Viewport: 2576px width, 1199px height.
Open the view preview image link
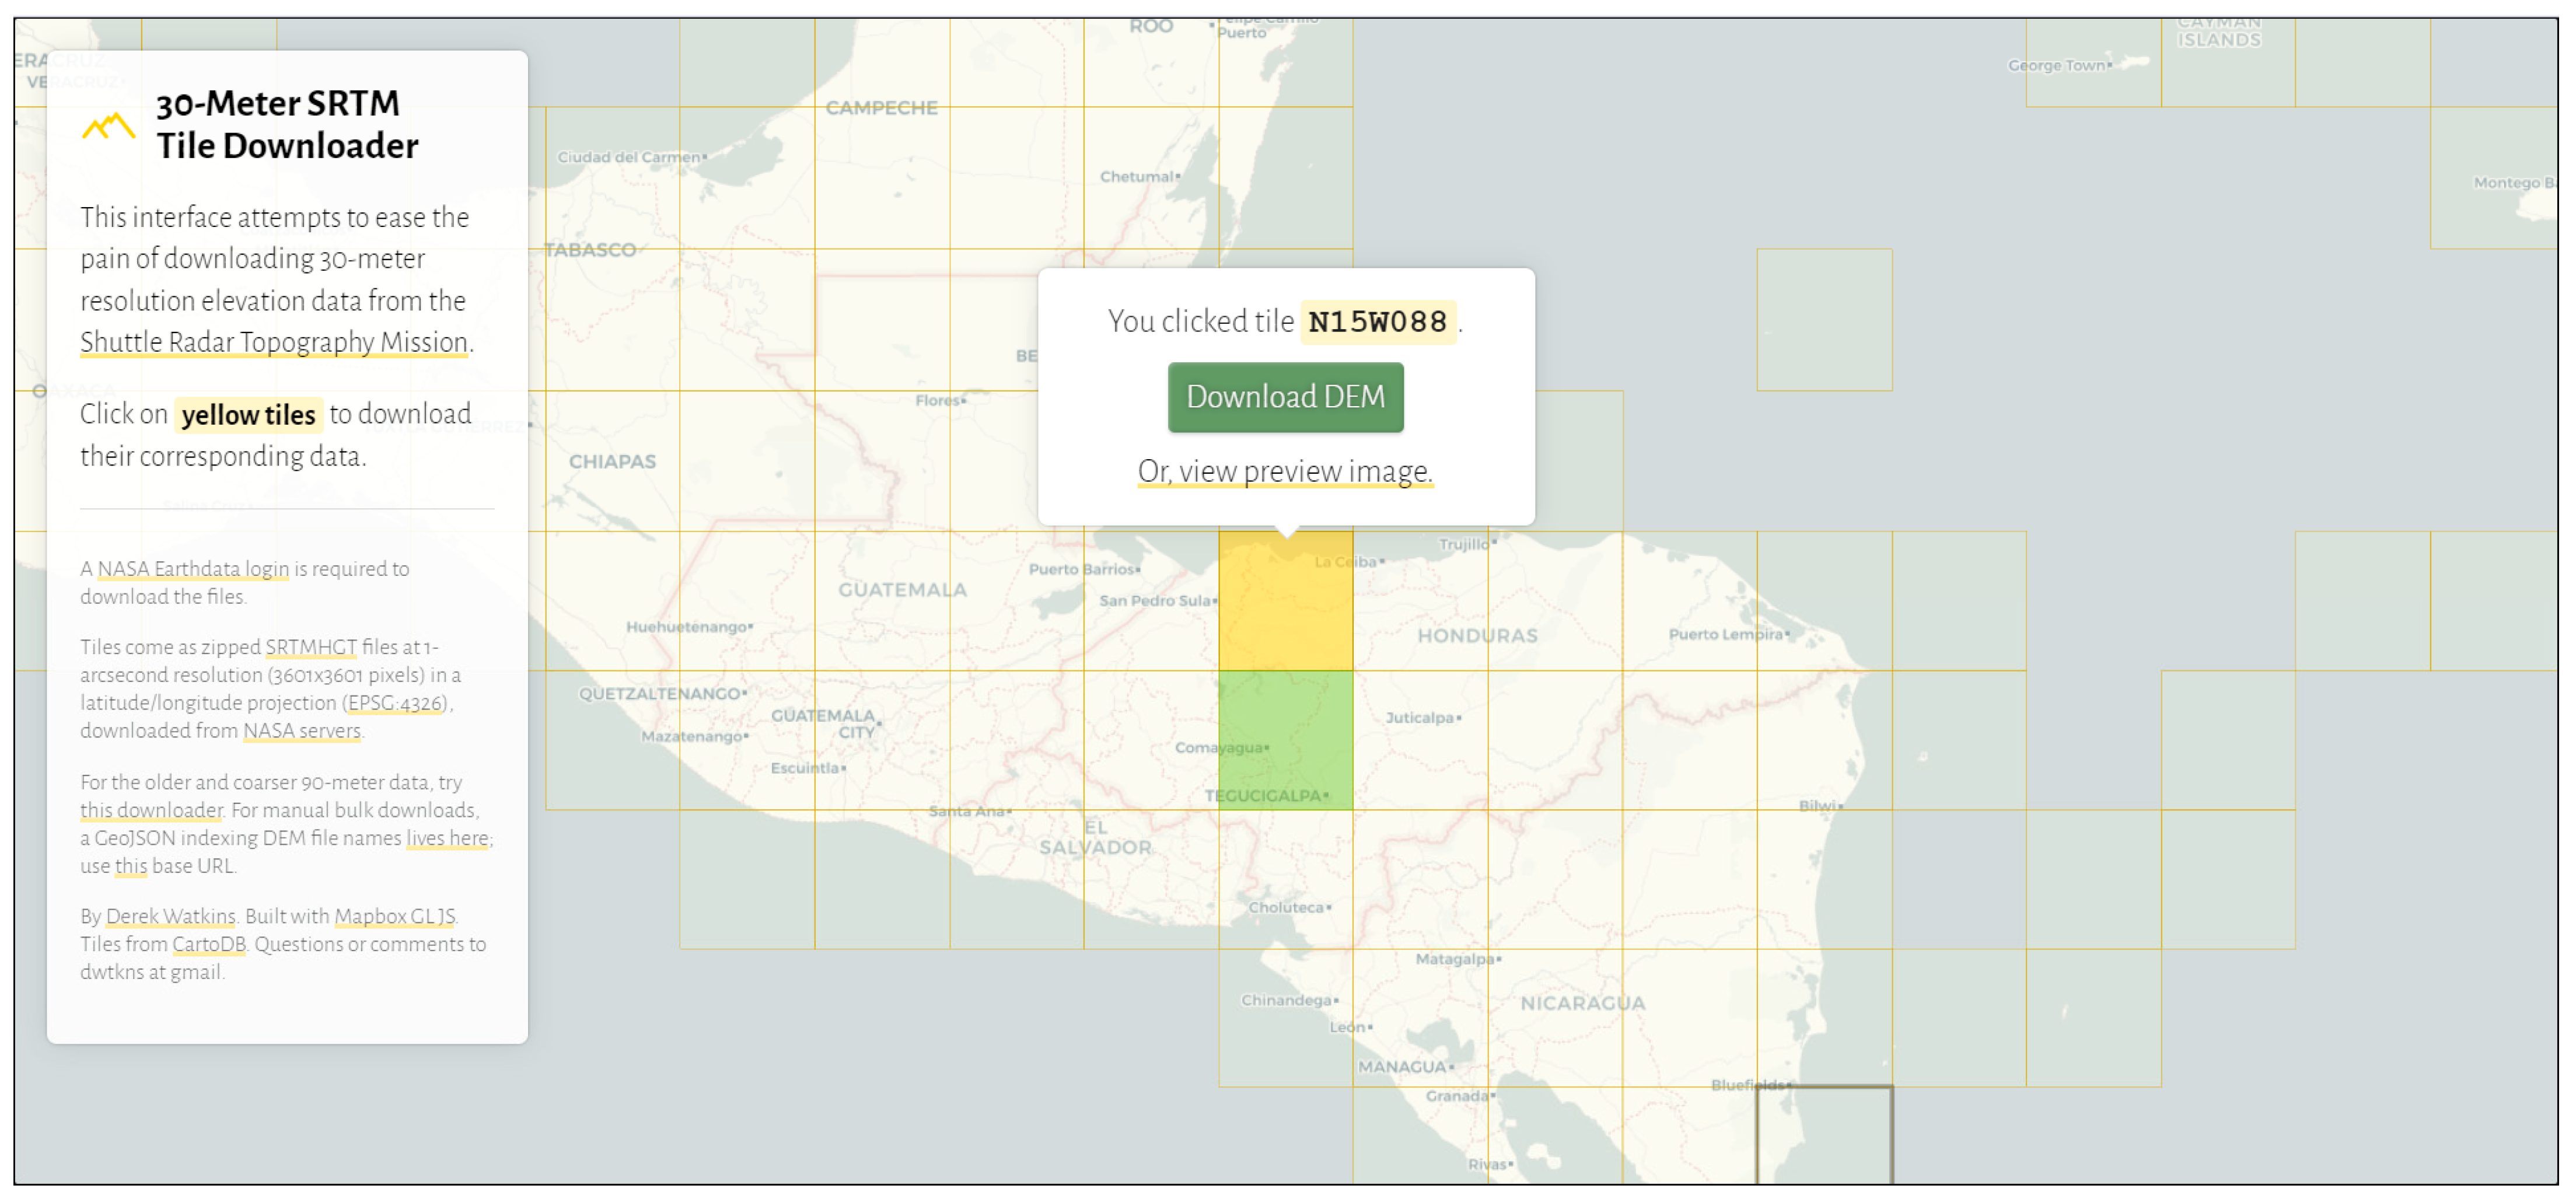coord(1285,471)
